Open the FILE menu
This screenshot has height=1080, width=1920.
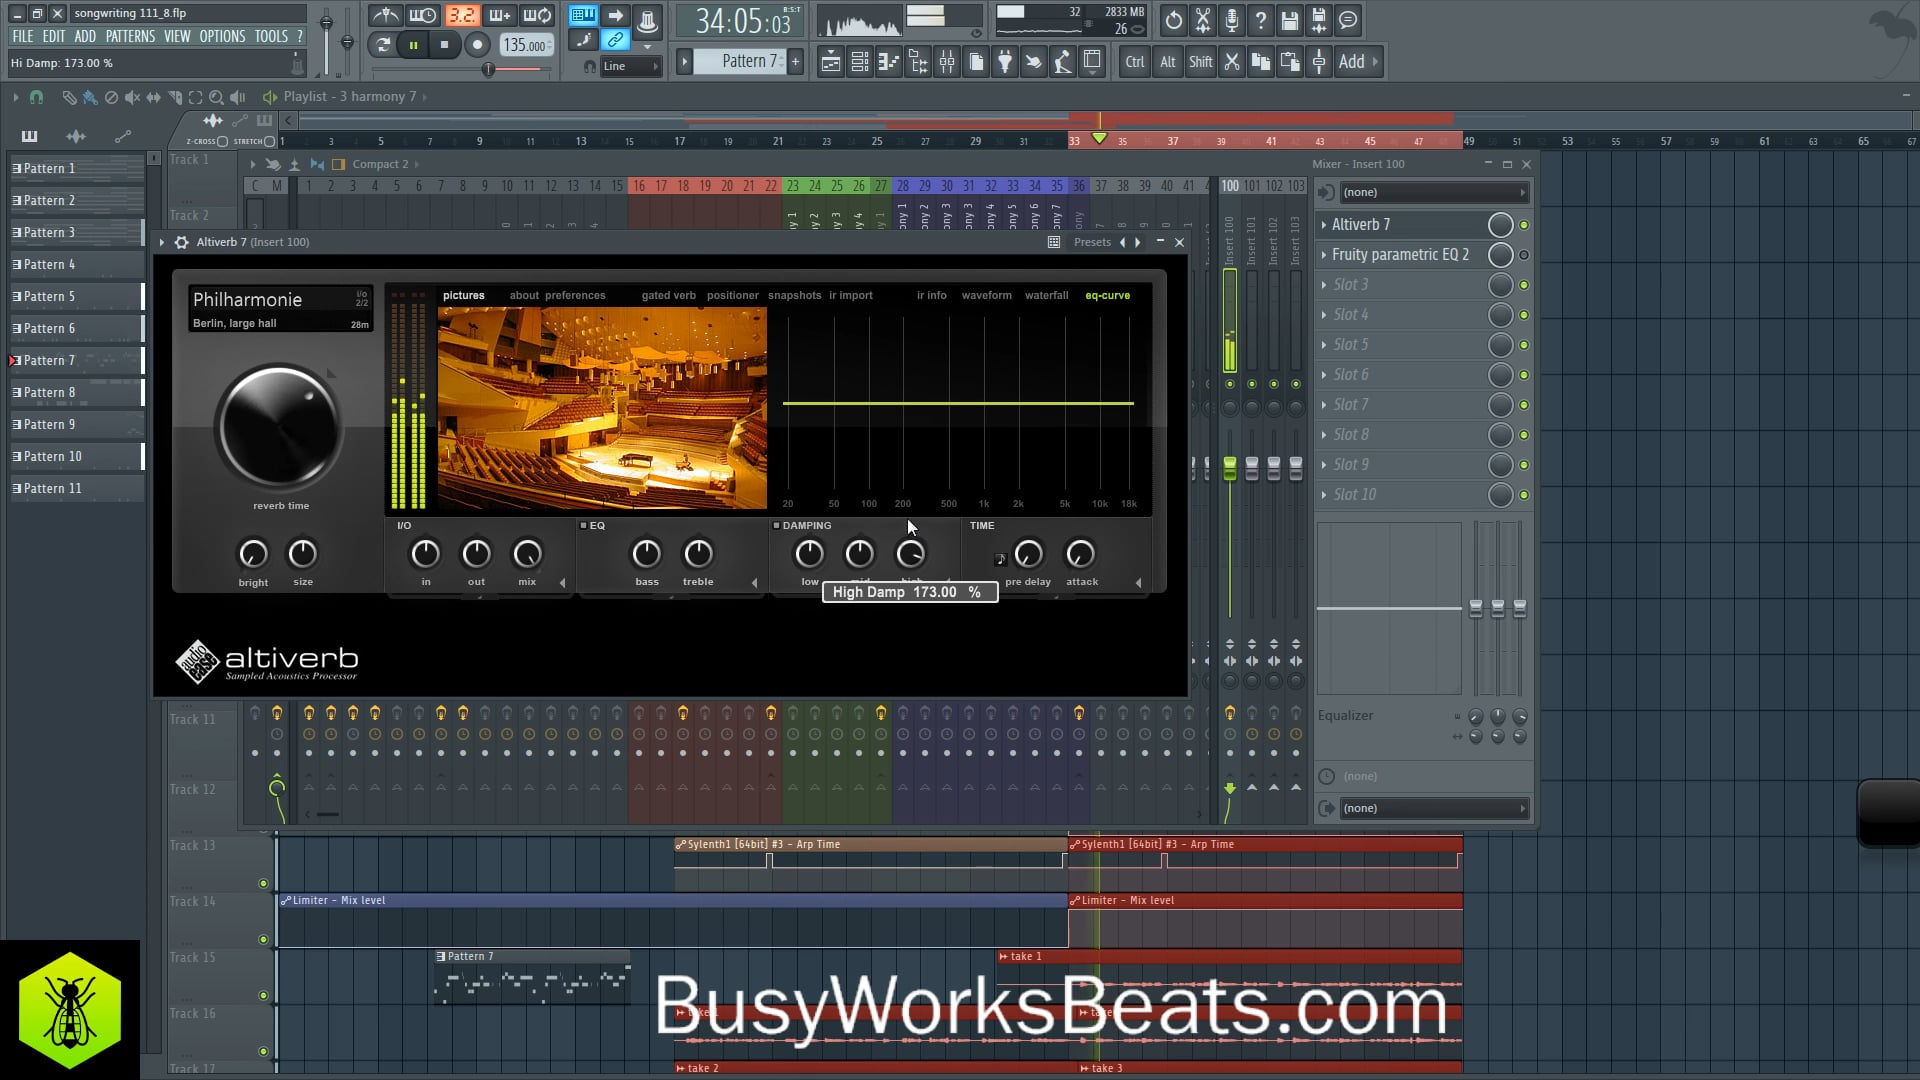[22, 36]
